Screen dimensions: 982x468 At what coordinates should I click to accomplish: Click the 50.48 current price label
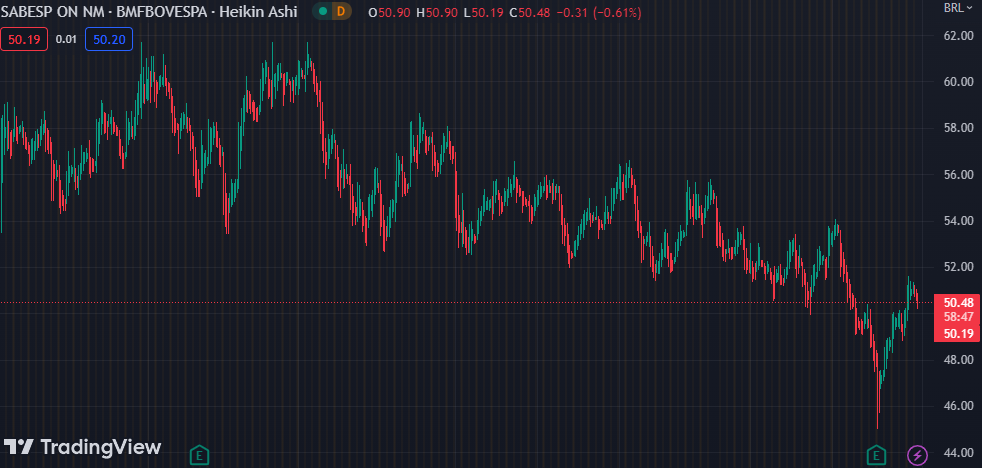coord(958,303)
